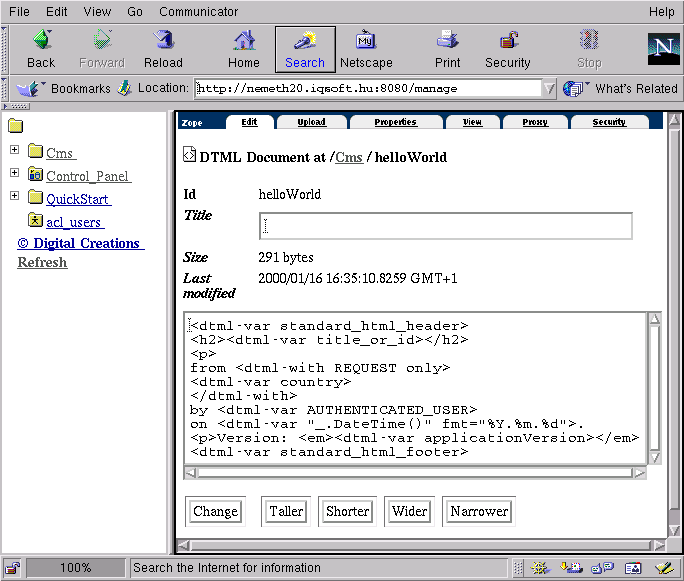Open What's Related icon

point(575,89)
